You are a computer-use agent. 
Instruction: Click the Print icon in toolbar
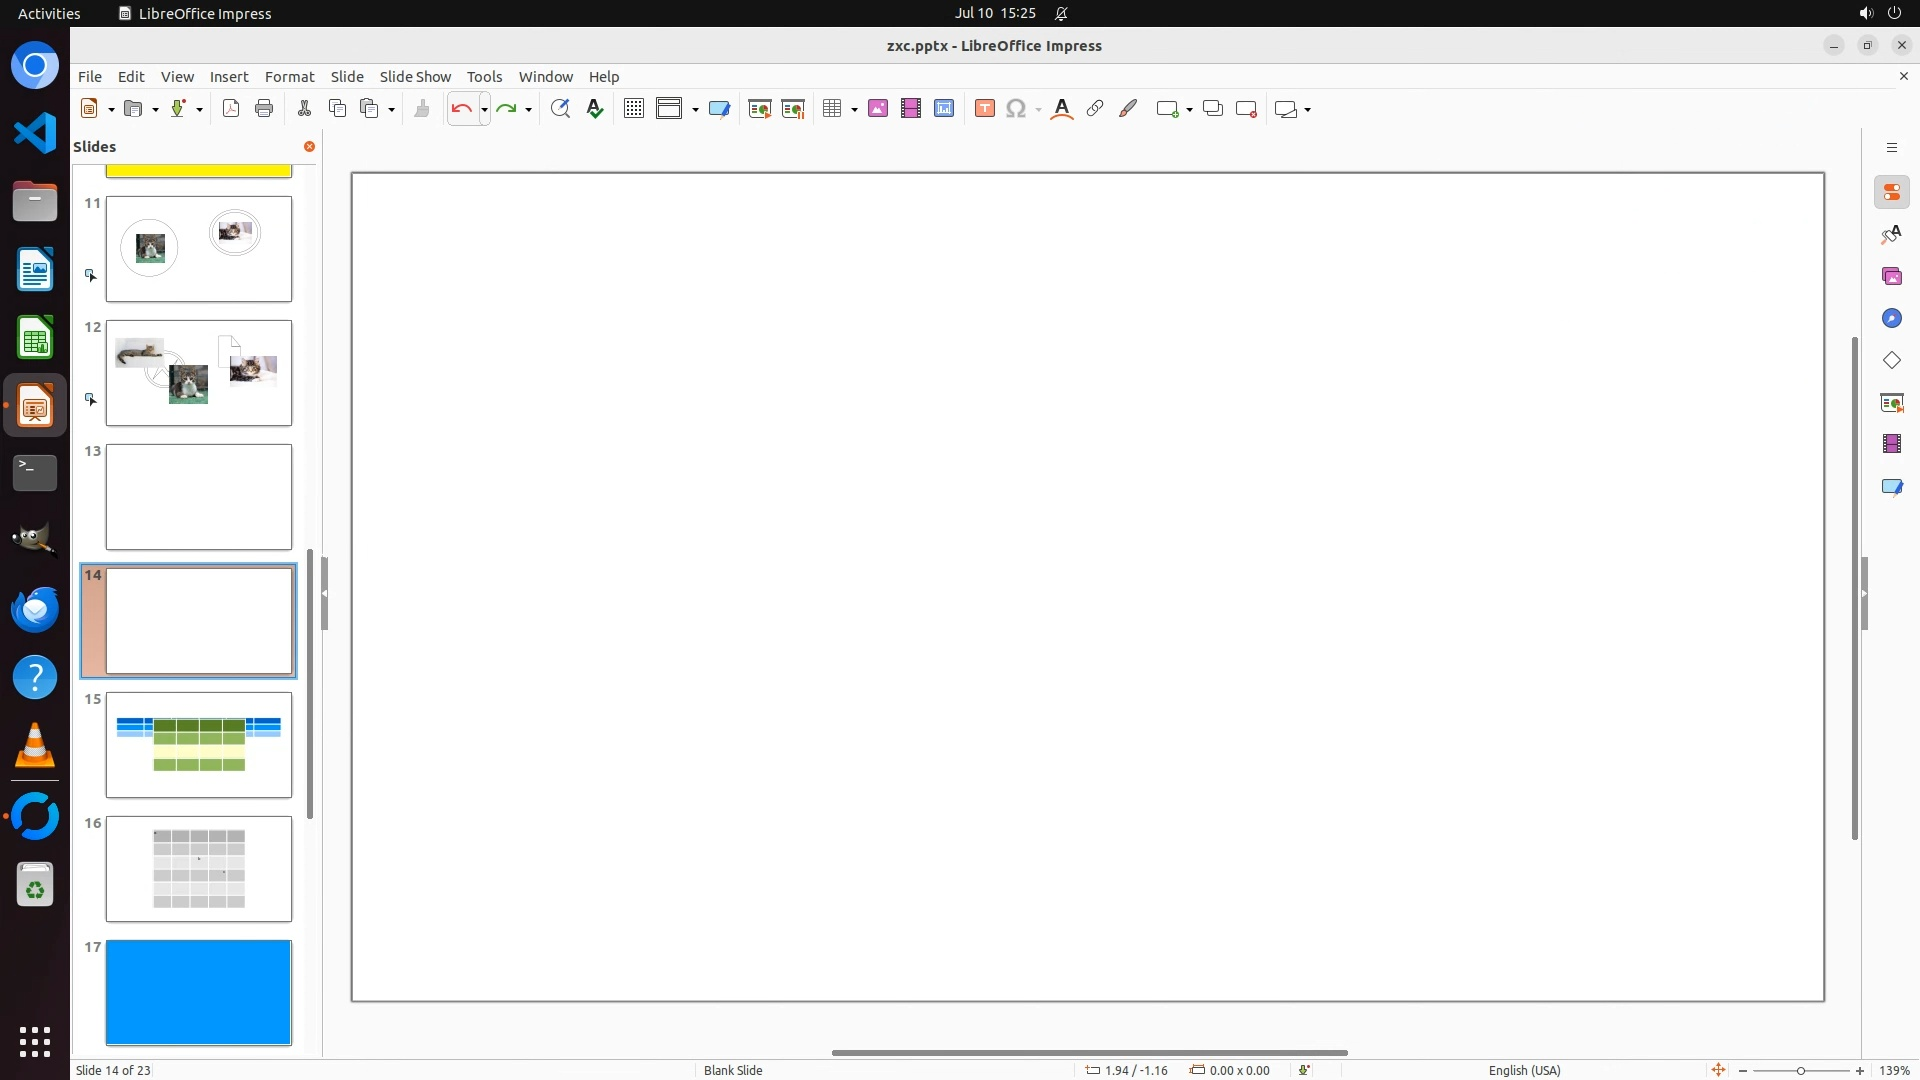tap(264, 109)
